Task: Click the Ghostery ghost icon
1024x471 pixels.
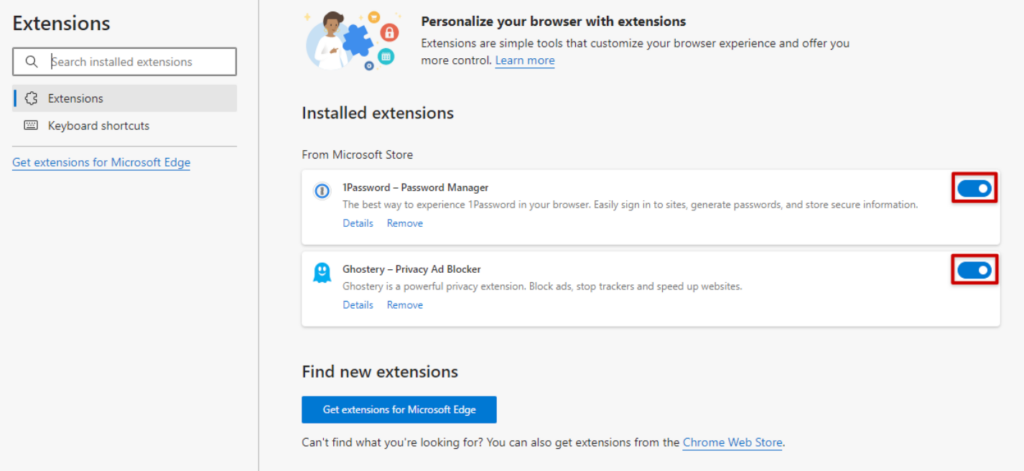Action: pyautogui.click(x=322, y=273)
